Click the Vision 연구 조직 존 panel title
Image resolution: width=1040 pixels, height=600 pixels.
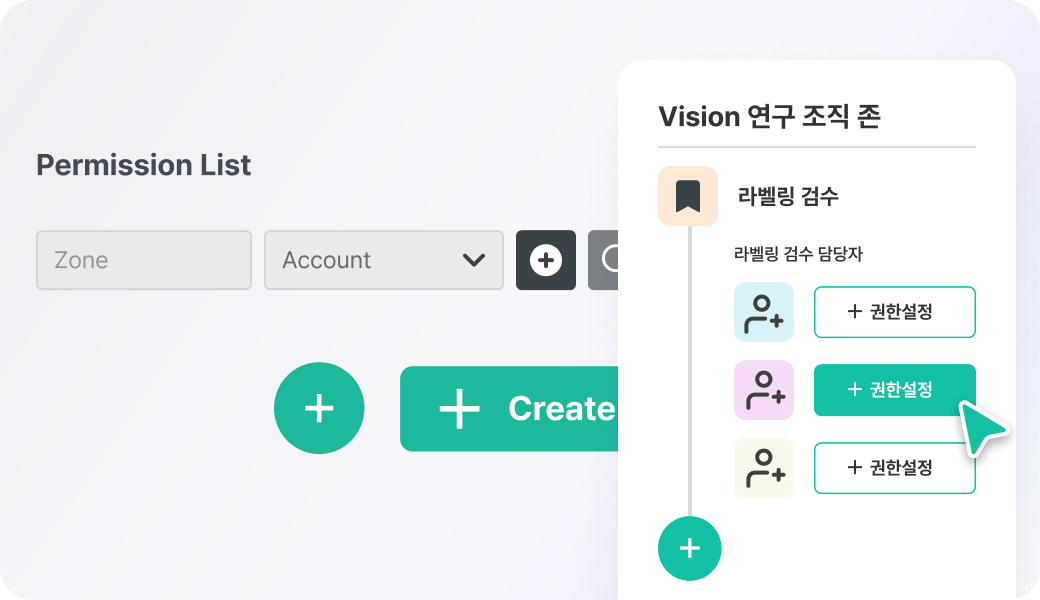[769, 117]
